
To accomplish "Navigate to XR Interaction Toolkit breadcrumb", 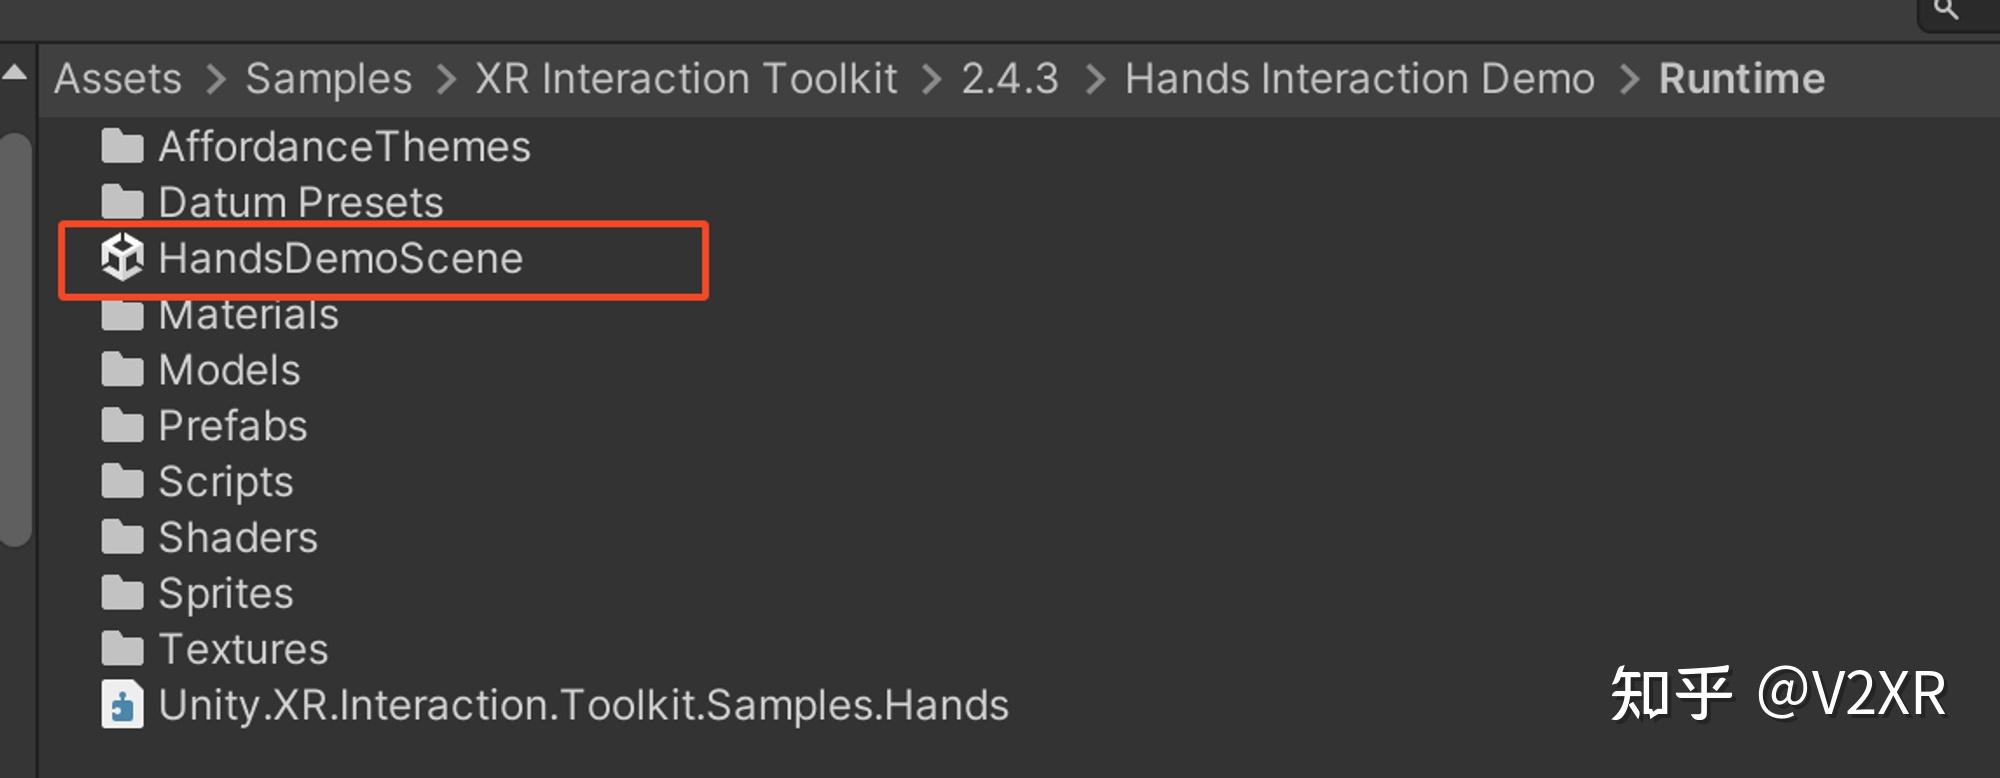I will click(686, 79).
